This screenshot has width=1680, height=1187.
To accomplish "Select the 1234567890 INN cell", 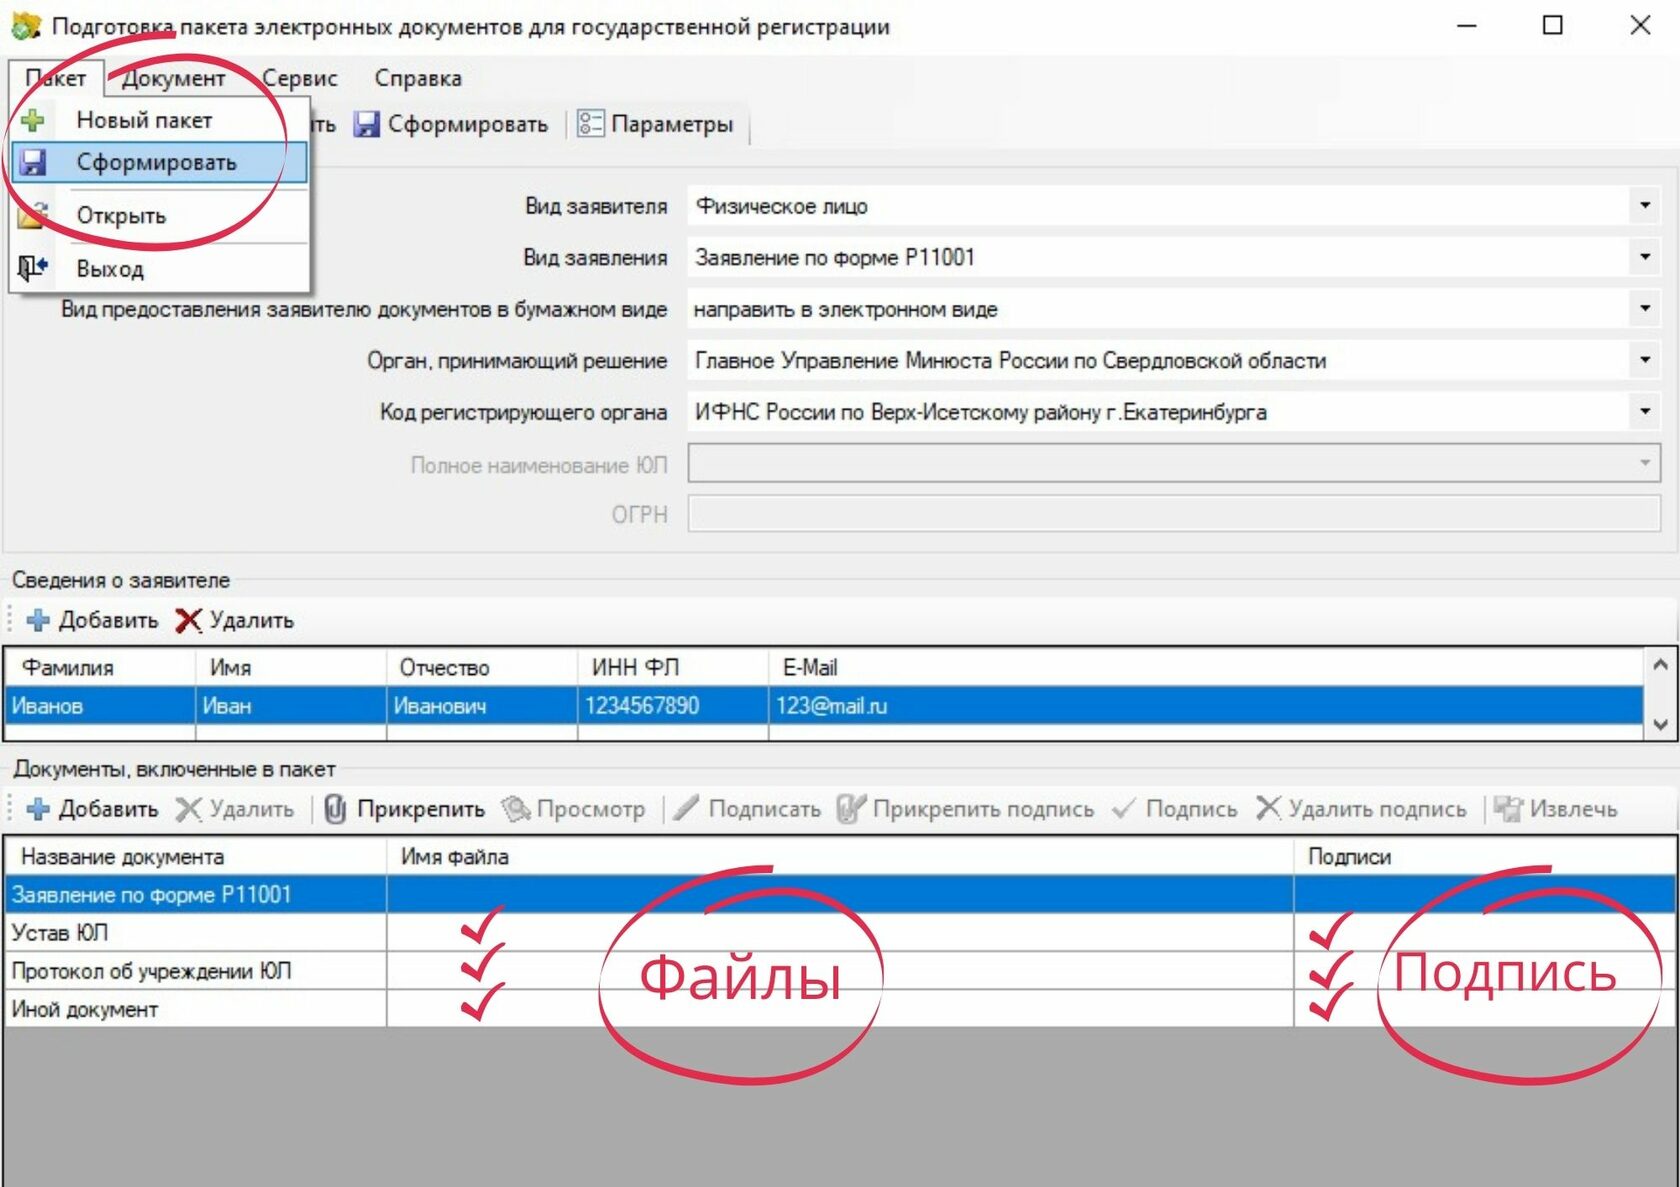I will (673, 705).
